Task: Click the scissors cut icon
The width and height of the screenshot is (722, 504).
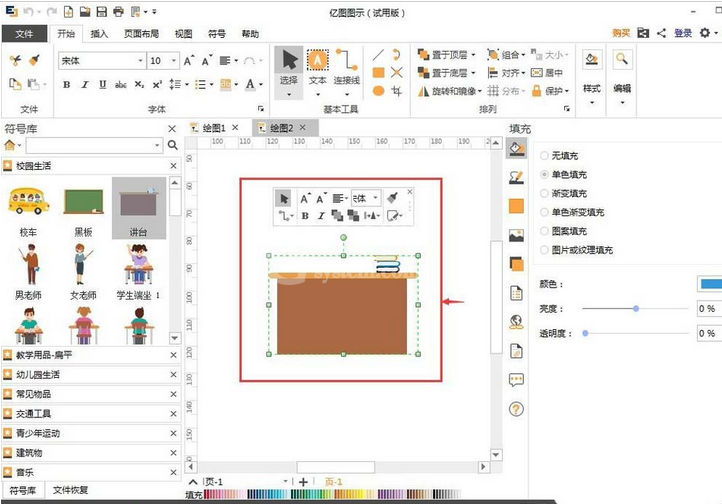Action: (15, 60)
